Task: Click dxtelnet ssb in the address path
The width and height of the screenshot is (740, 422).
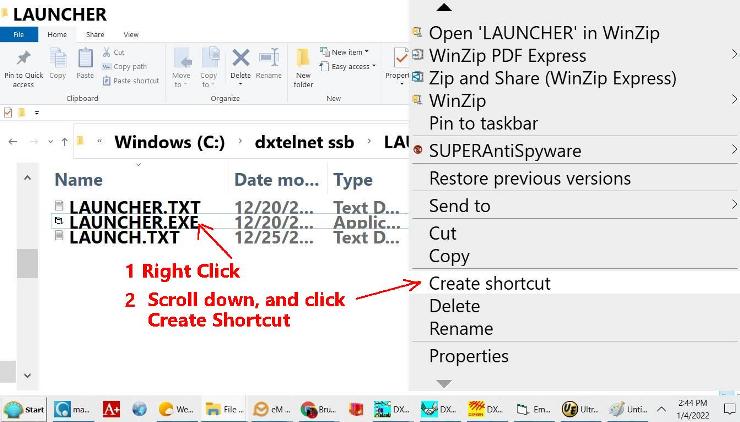Action: tap(304, 142)
